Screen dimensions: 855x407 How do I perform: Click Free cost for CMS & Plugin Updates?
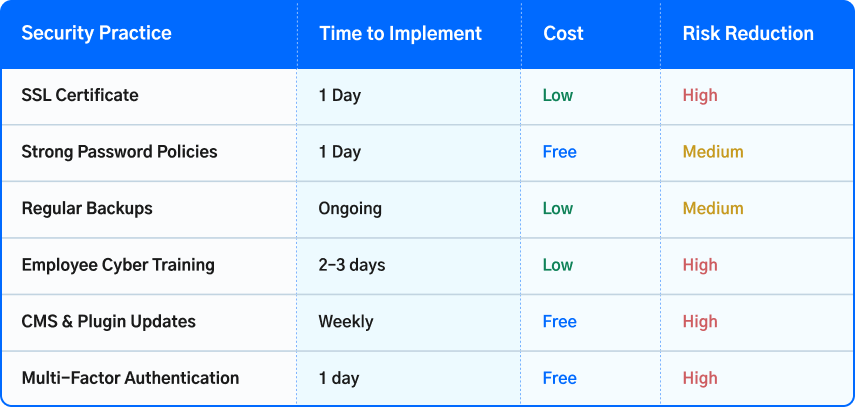pyautogui.click(x=559, y=321)
